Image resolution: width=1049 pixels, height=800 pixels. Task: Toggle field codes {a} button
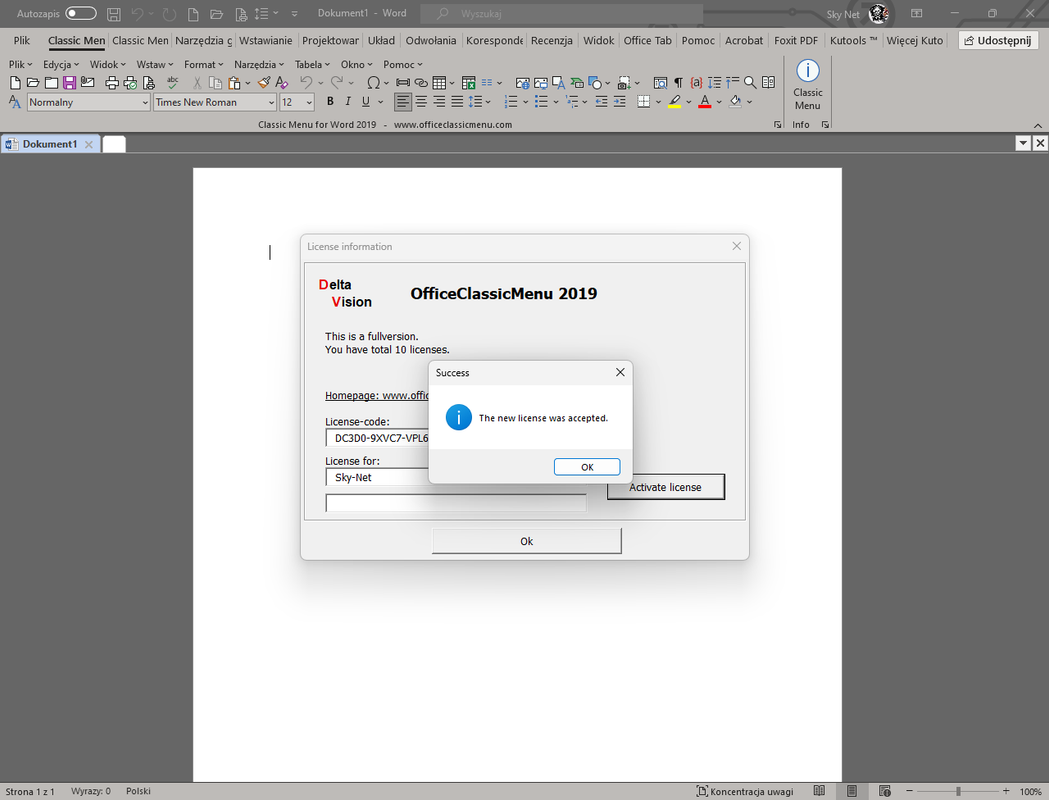click(x=696, y=82)
